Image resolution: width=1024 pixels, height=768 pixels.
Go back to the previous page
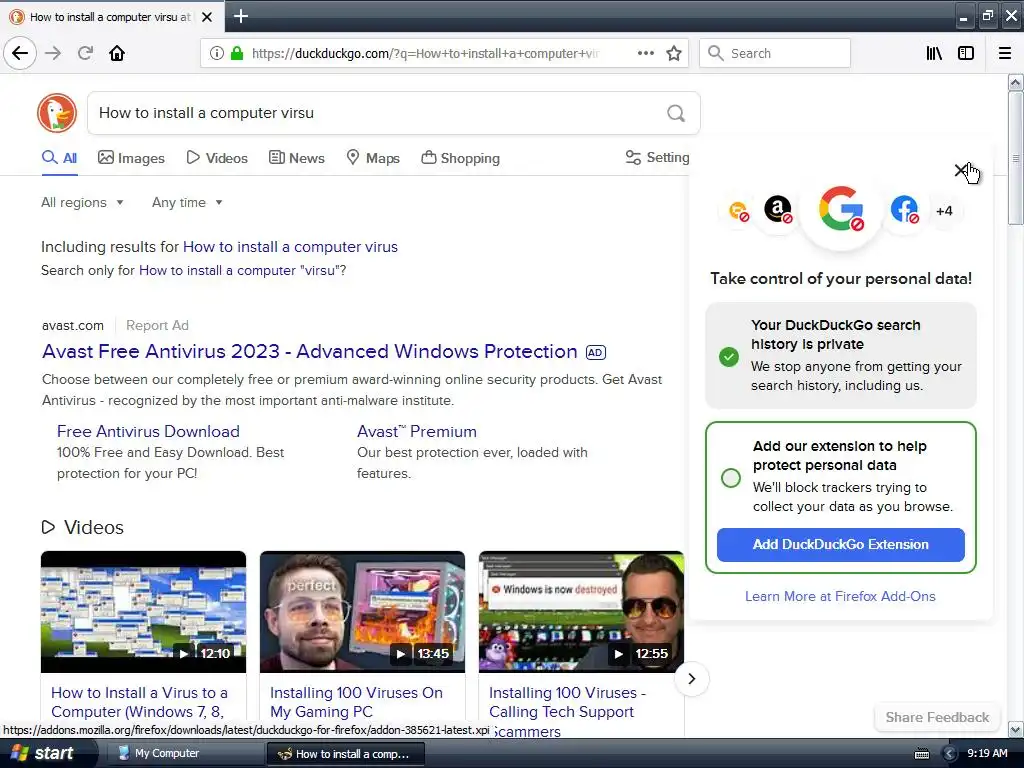(20, 53)
